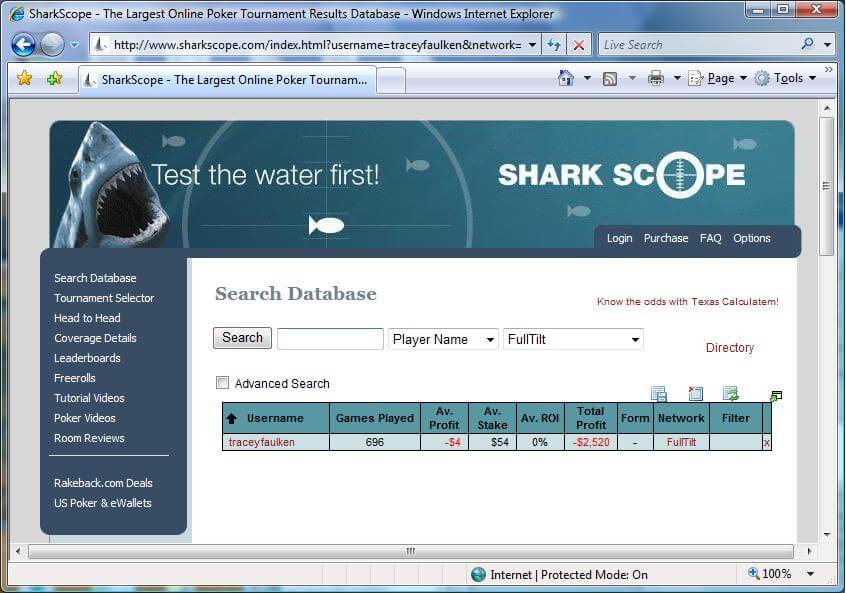Remove traceyfaulken row with the red x

tap(767, 442)
